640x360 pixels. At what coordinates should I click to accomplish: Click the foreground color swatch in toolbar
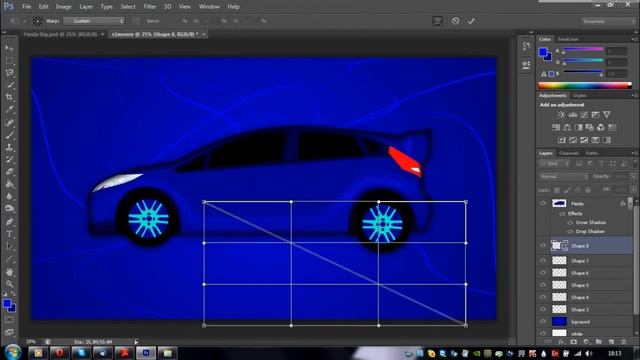[7, 303]
